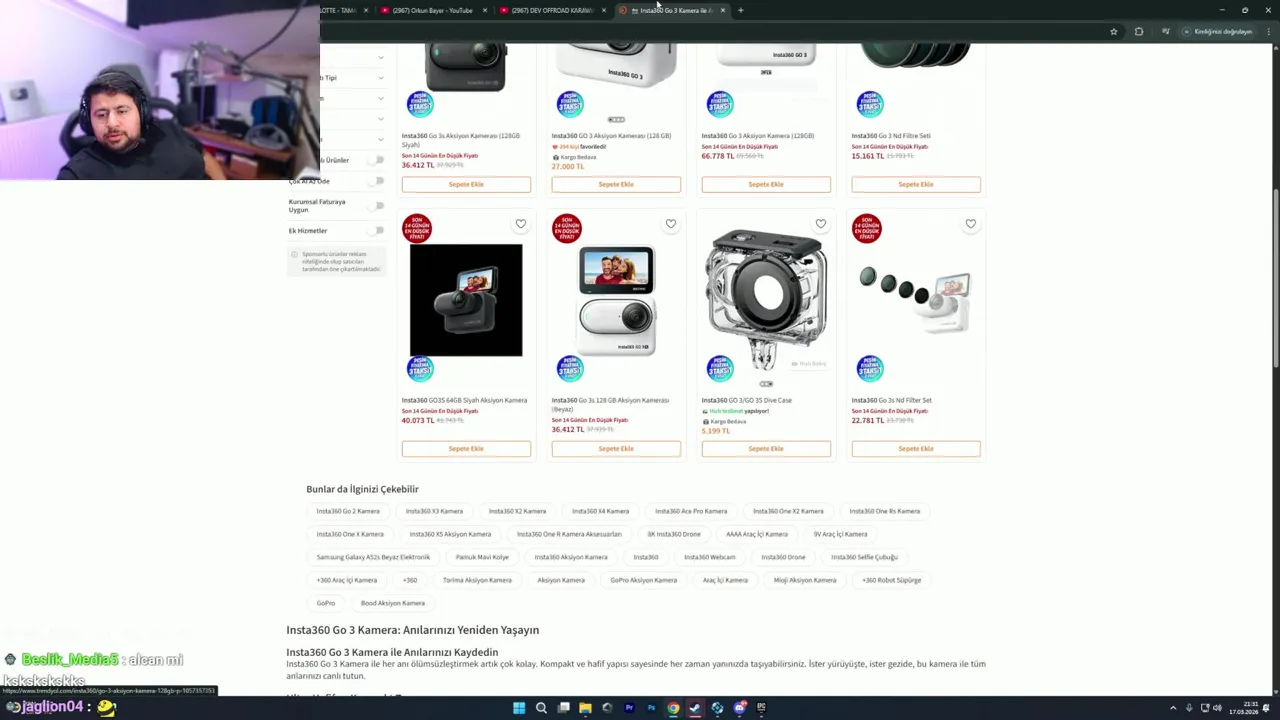The image size is (1280, 720).
Task: Open the Insta360 X4 Kamera suggestion
Action: (600, 511)
